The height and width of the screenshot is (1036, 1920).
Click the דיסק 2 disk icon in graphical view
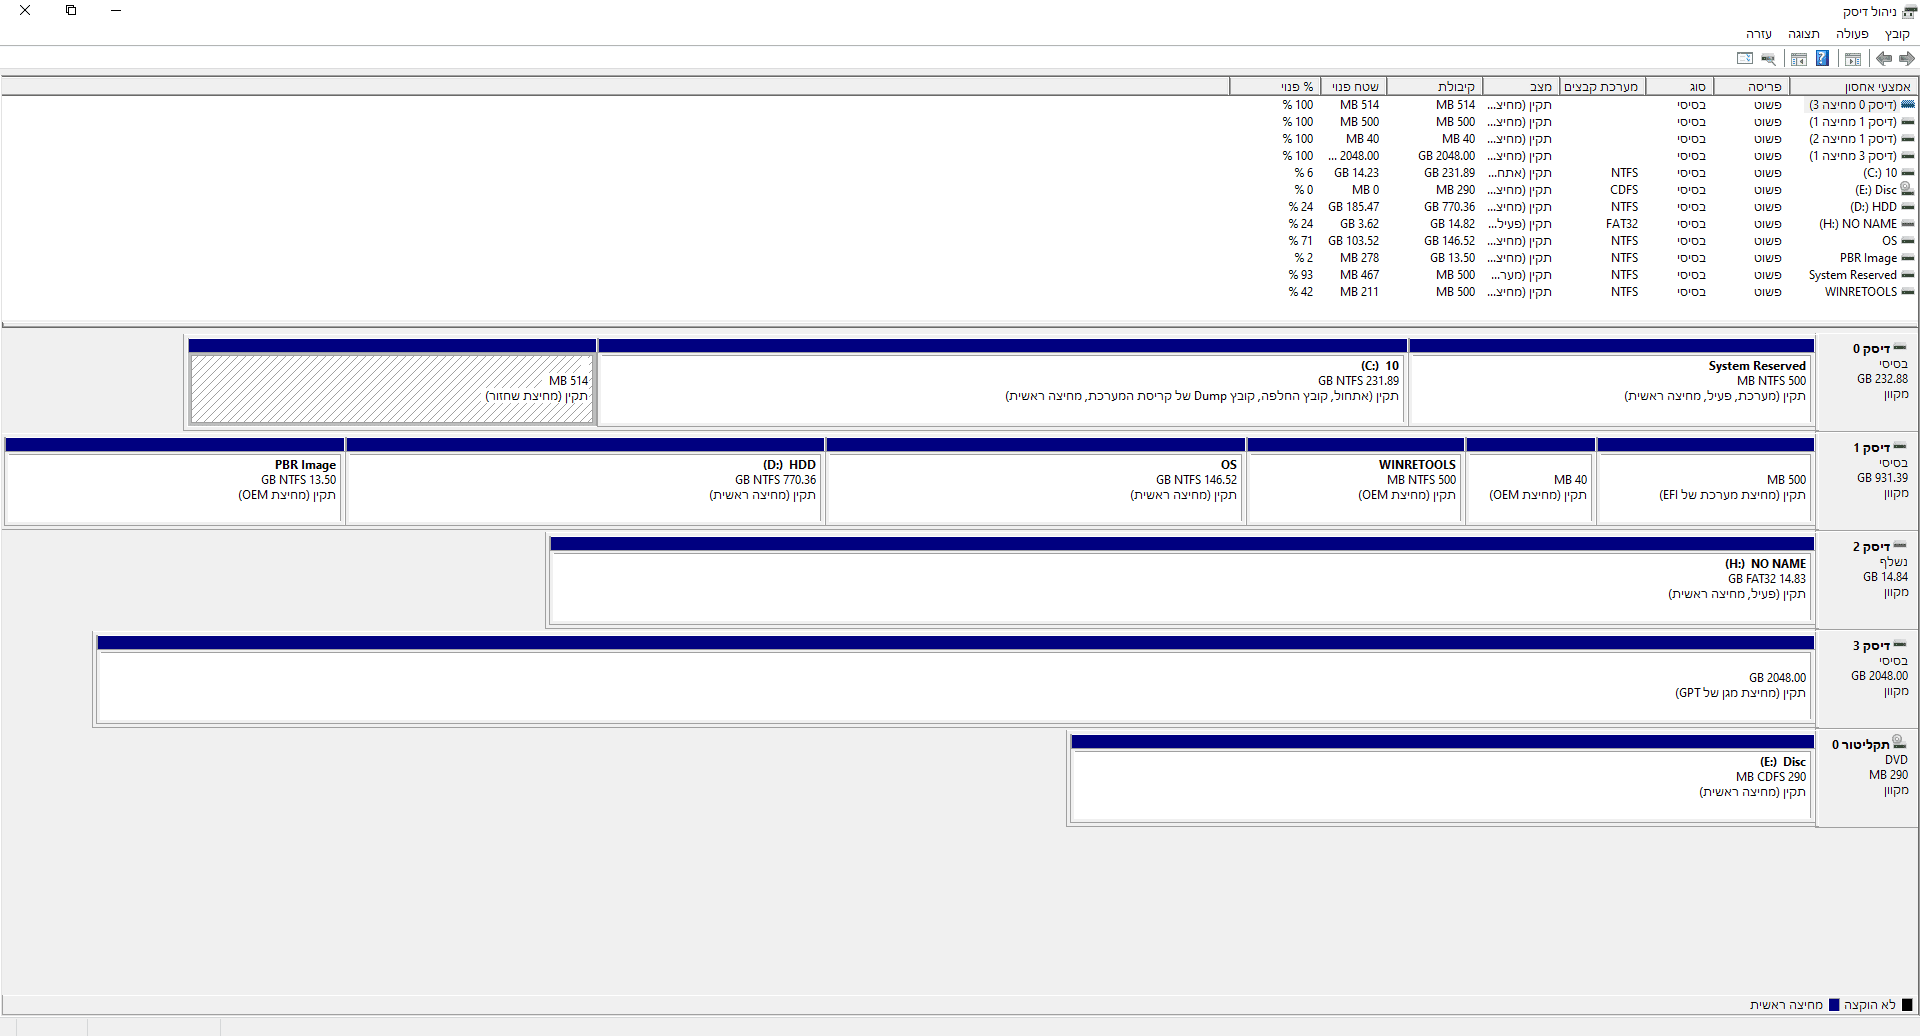pos(1900,546)
